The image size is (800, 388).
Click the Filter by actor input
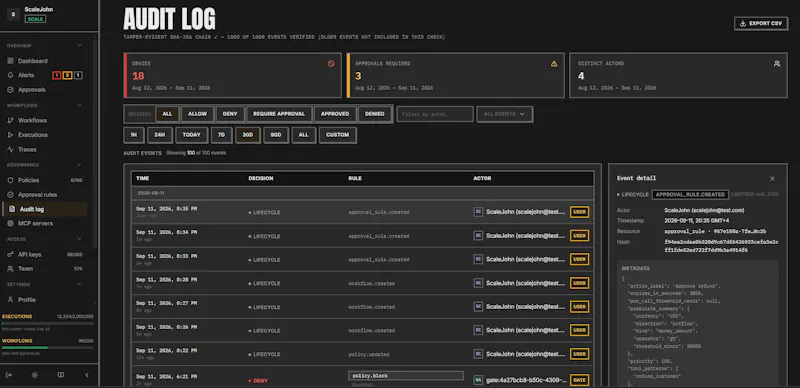(435, 114)
